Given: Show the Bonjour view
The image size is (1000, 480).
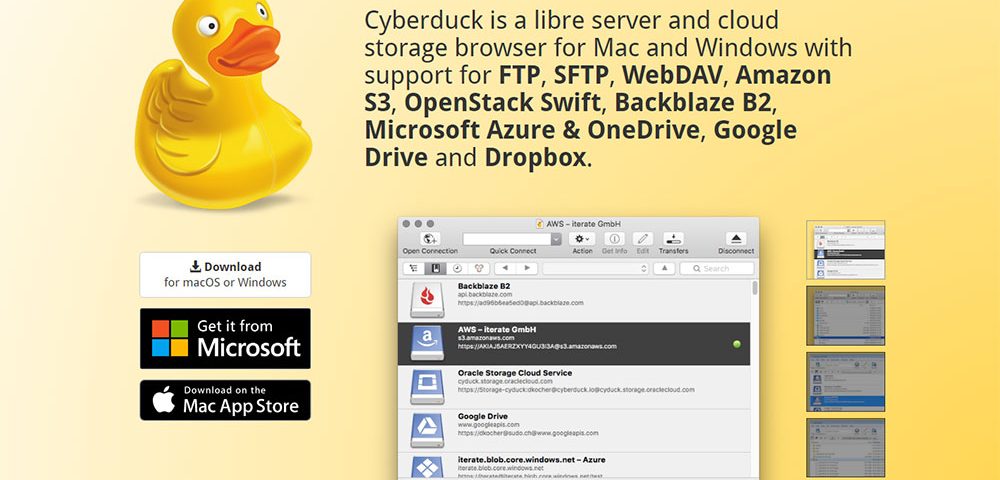Looking at the screenshot, I should click(479, 268).
